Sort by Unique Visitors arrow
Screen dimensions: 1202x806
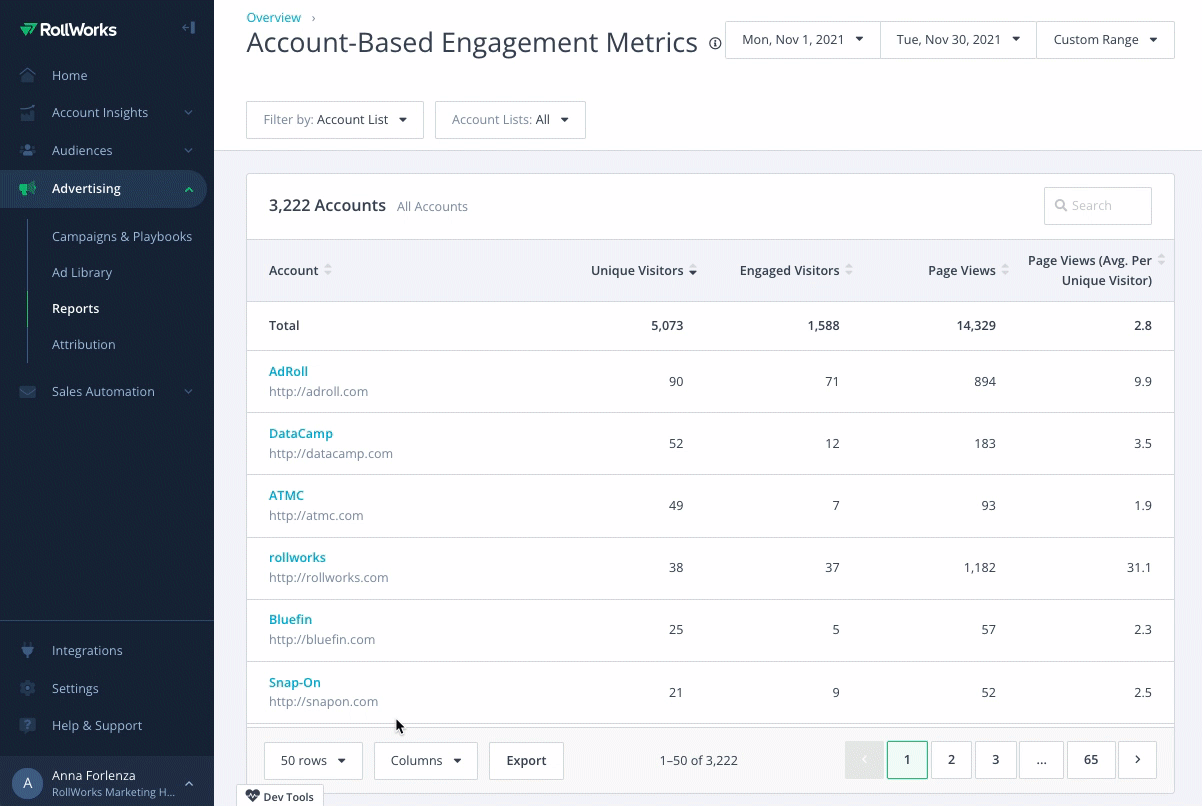693,271
